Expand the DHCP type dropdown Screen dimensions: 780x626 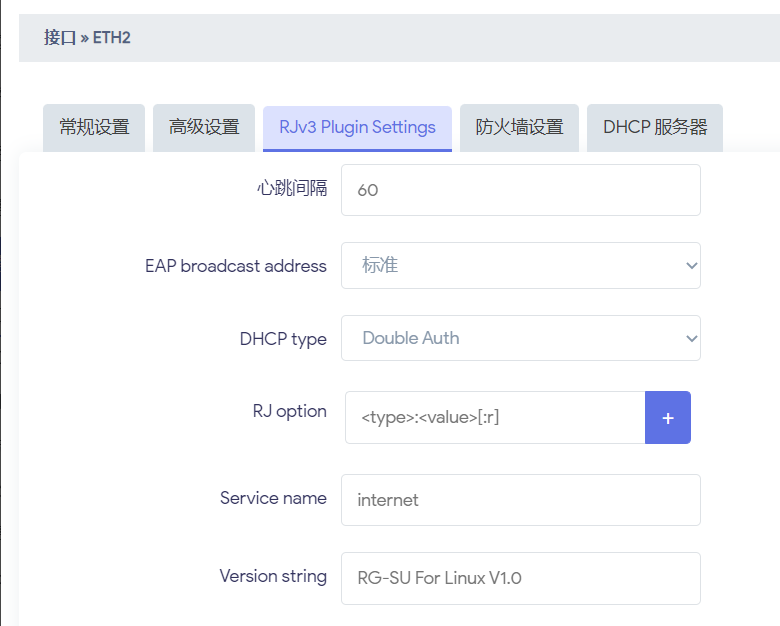[x=521, y=338]
